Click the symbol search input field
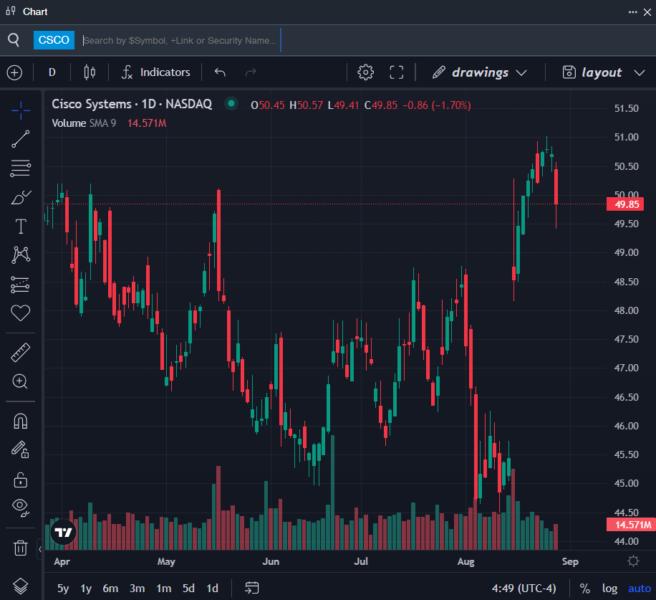The image size is (656, 600). (x=180, y=41)
